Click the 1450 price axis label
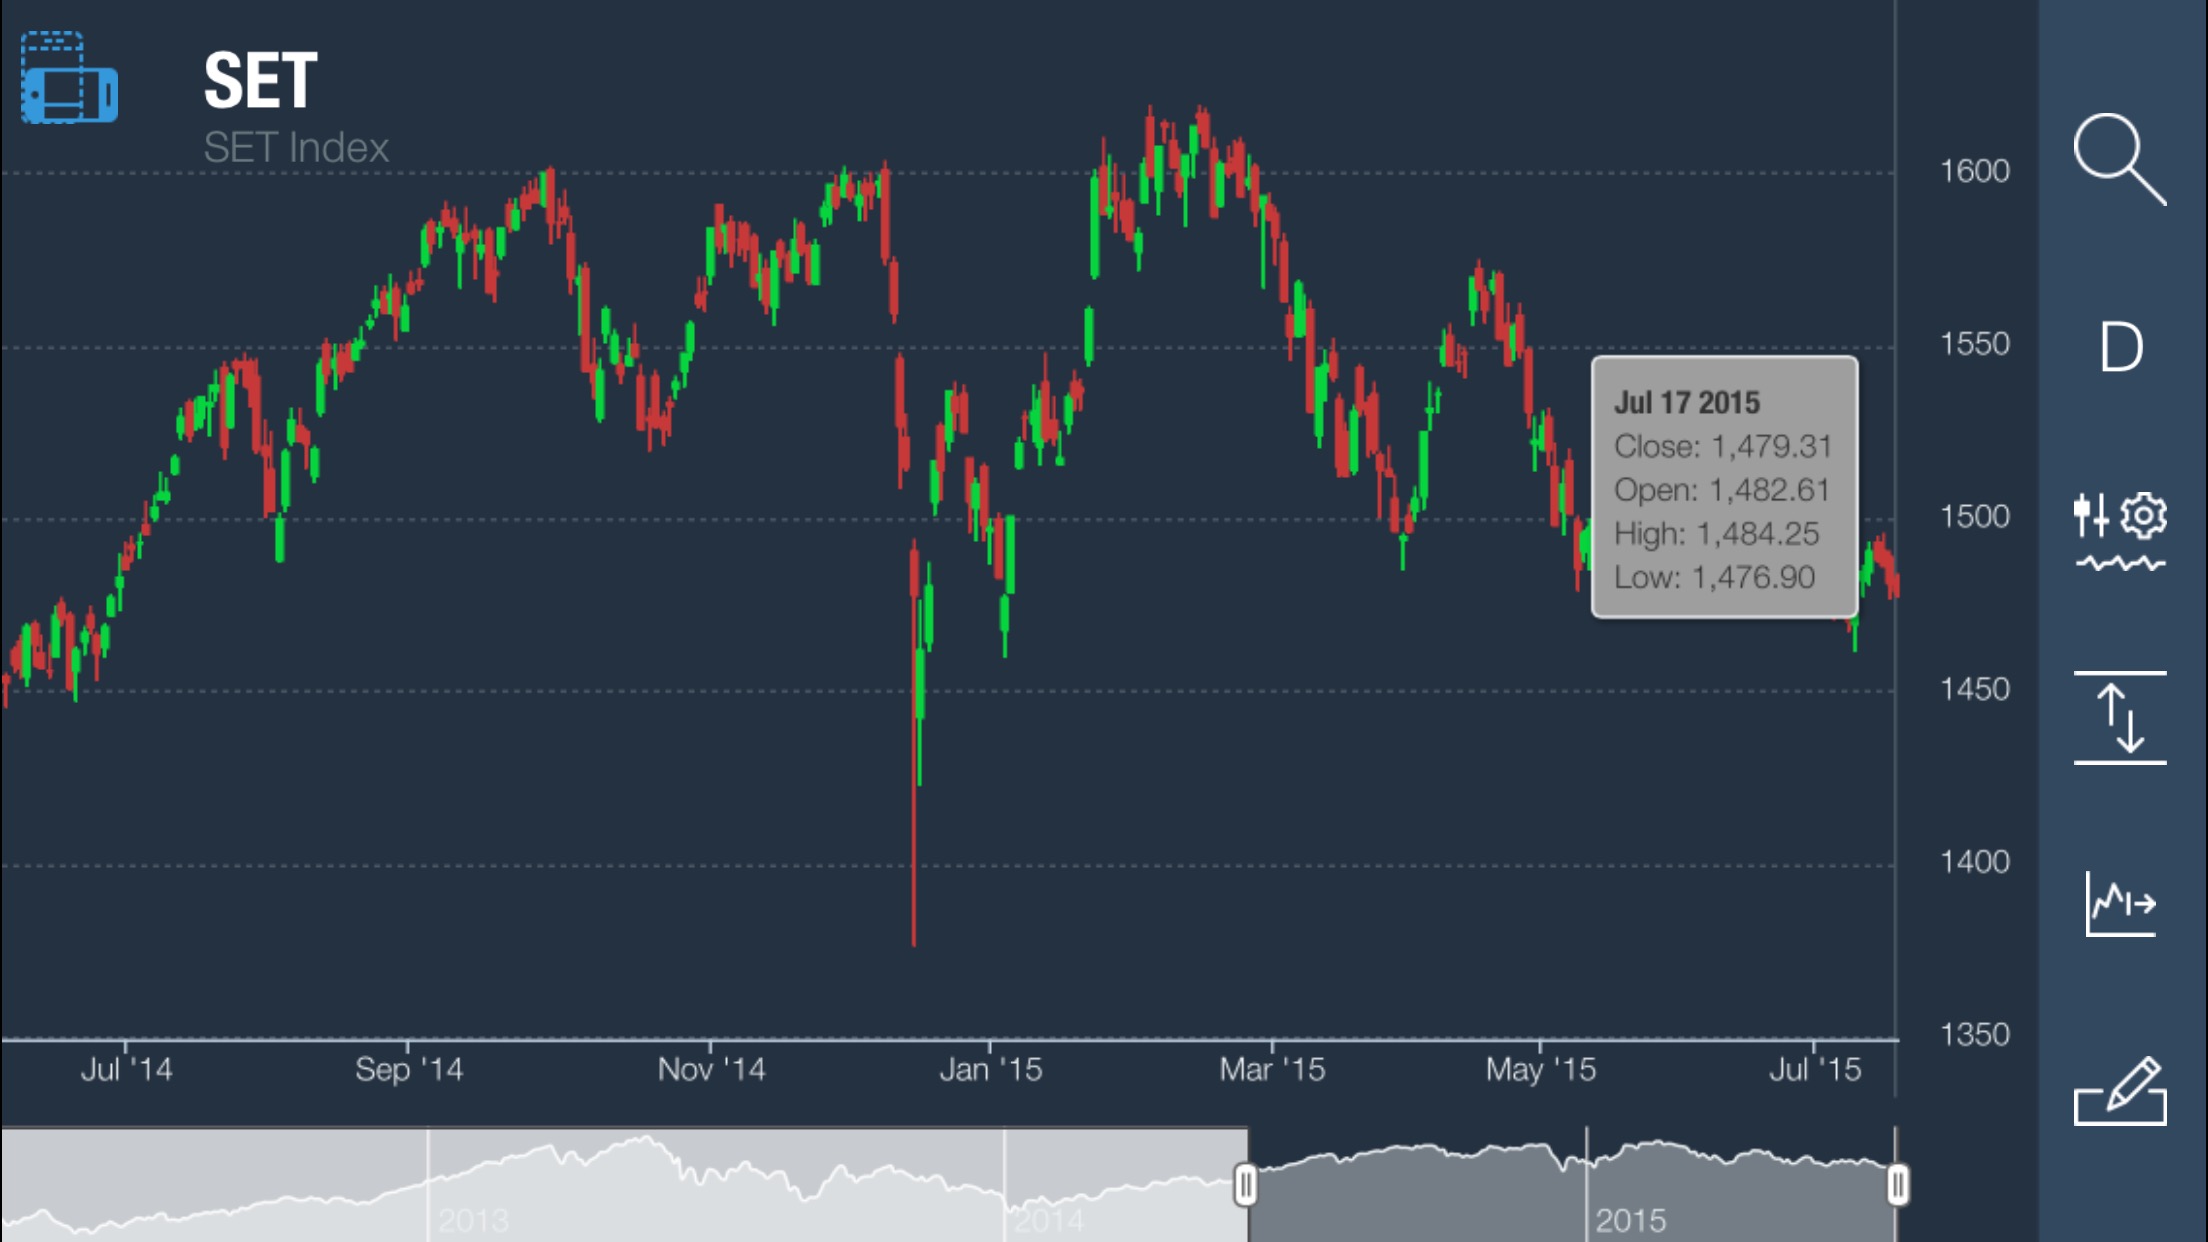 coord(1974,689)
